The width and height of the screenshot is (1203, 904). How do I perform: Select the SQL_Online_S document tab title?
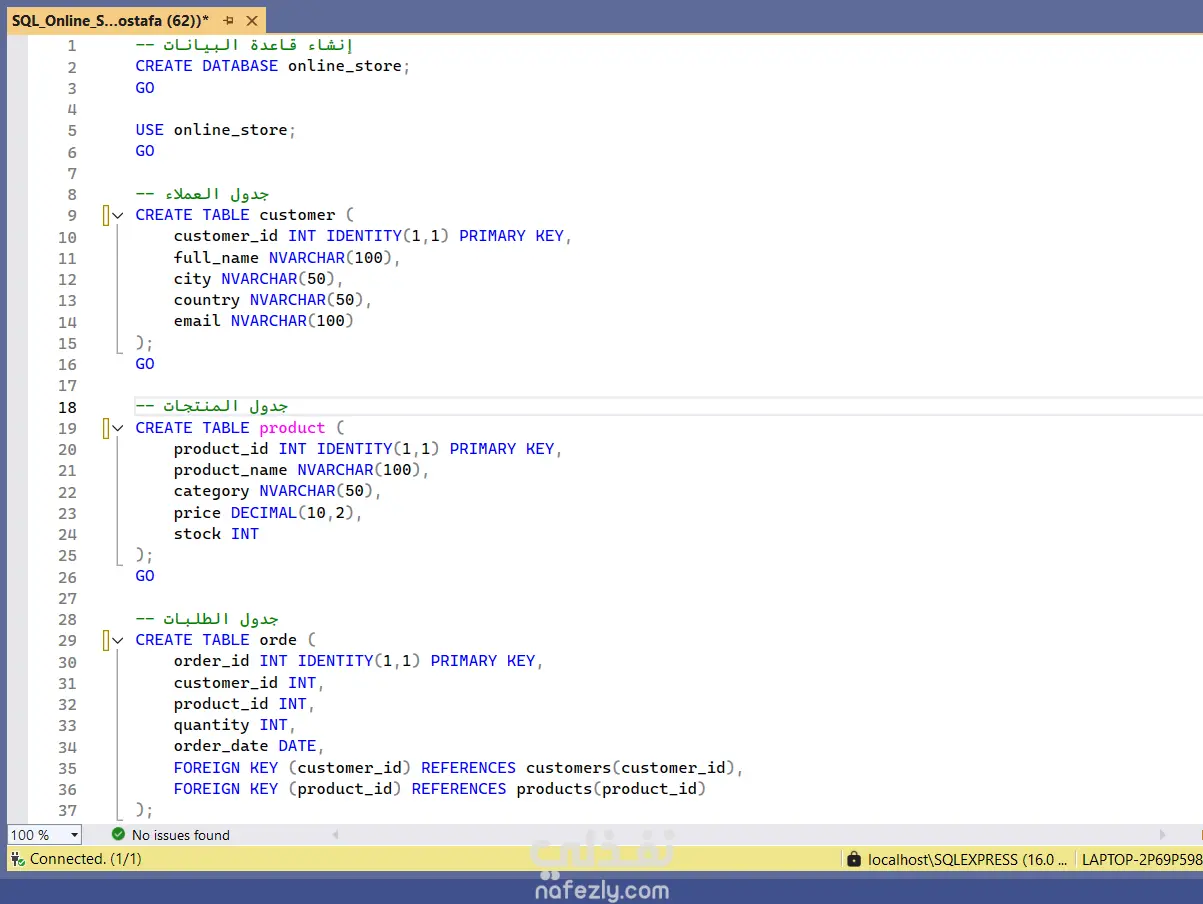[110, 20]
